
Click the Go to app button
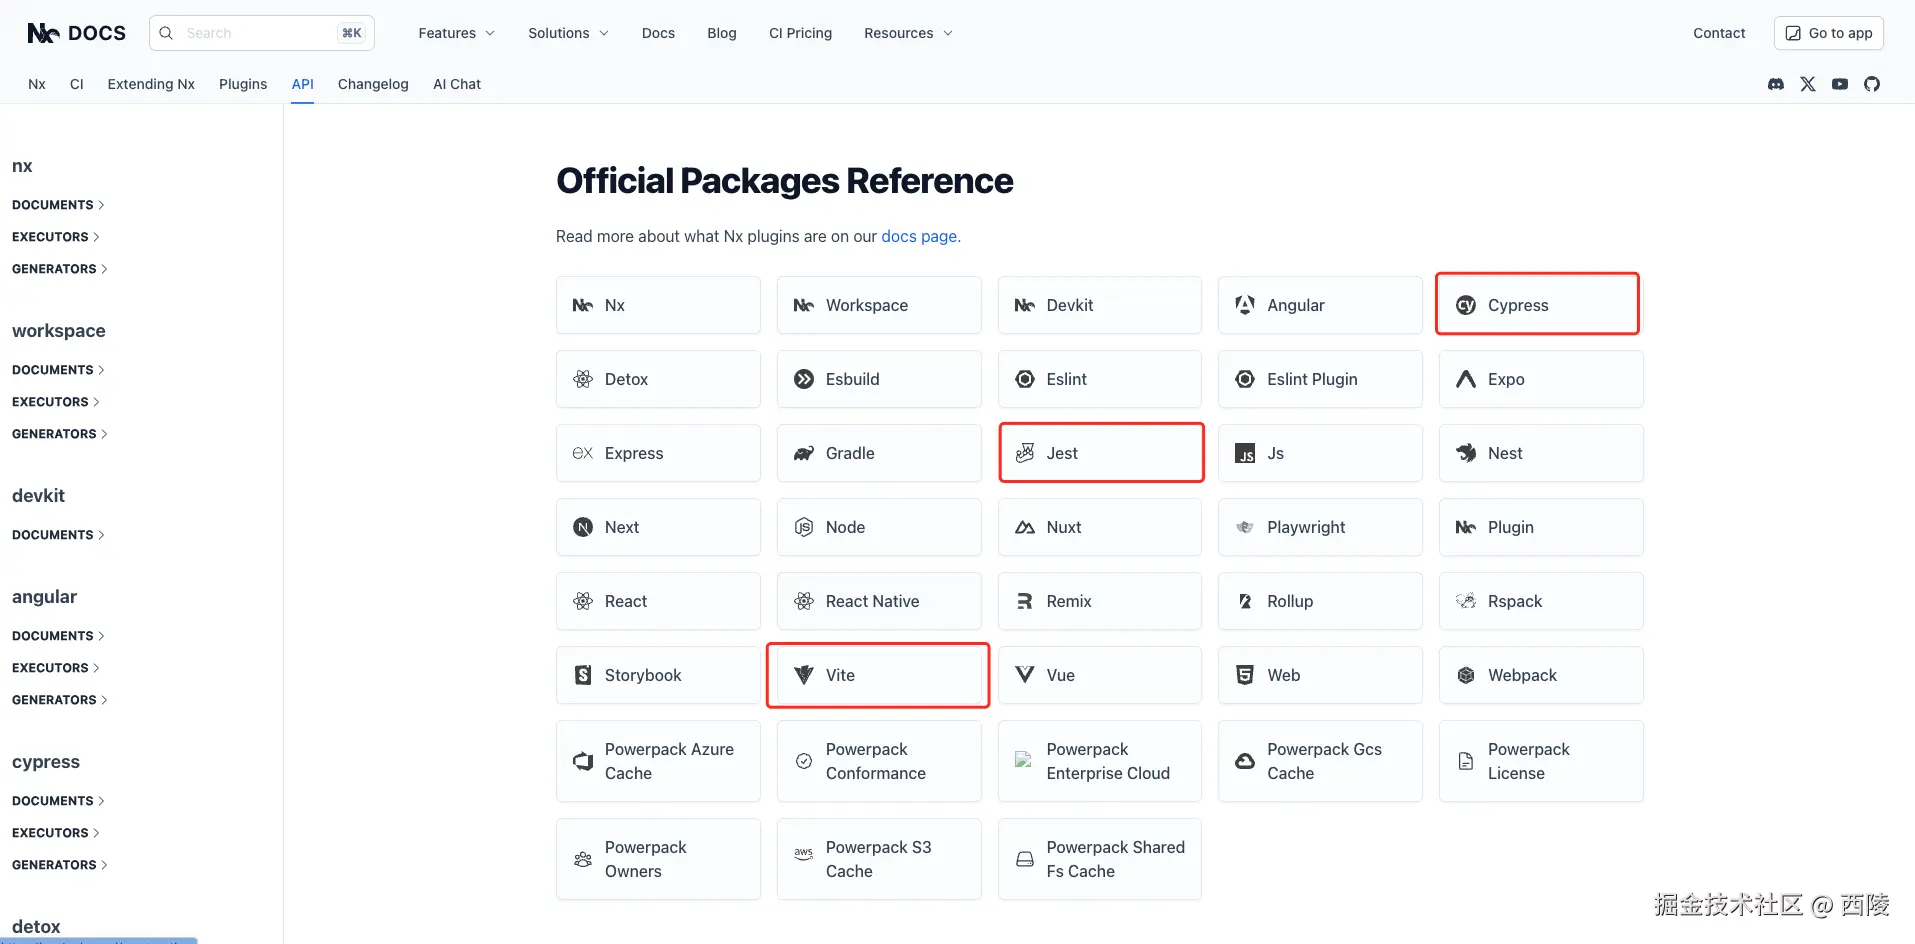[x=1828, y=33]
